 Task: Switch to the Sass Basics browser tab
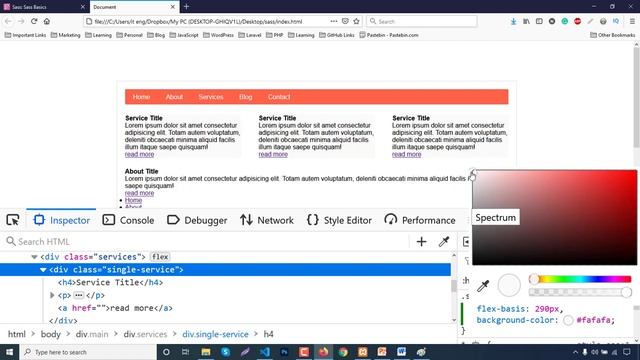tap(44, 7)
